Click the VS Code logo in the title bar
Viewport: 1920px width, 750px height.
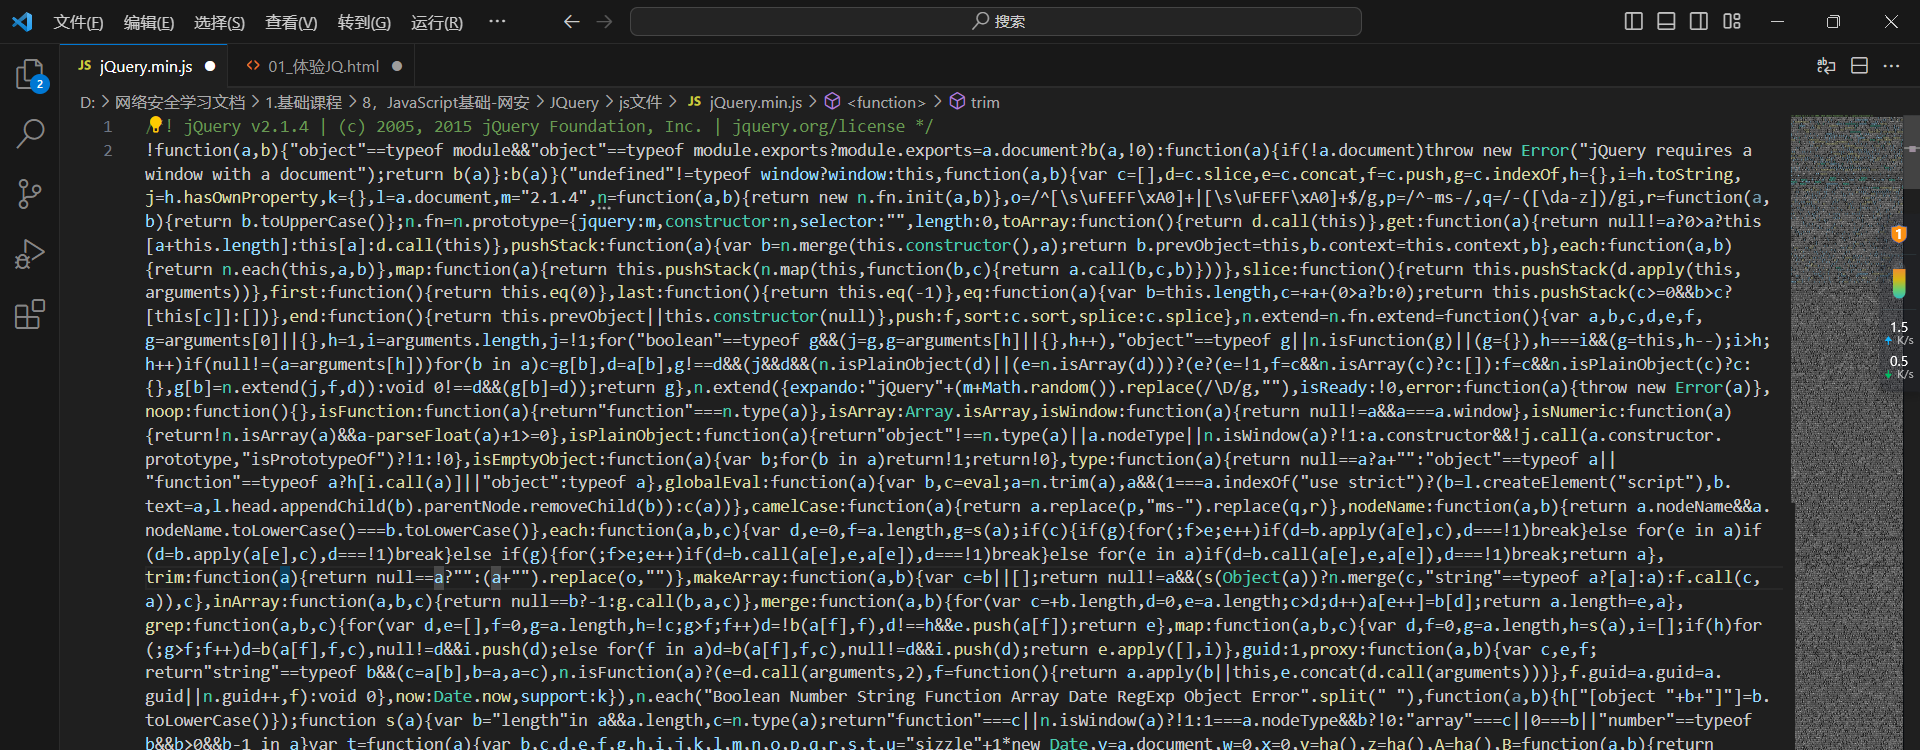pyautogui.click(x=22, y=21)
